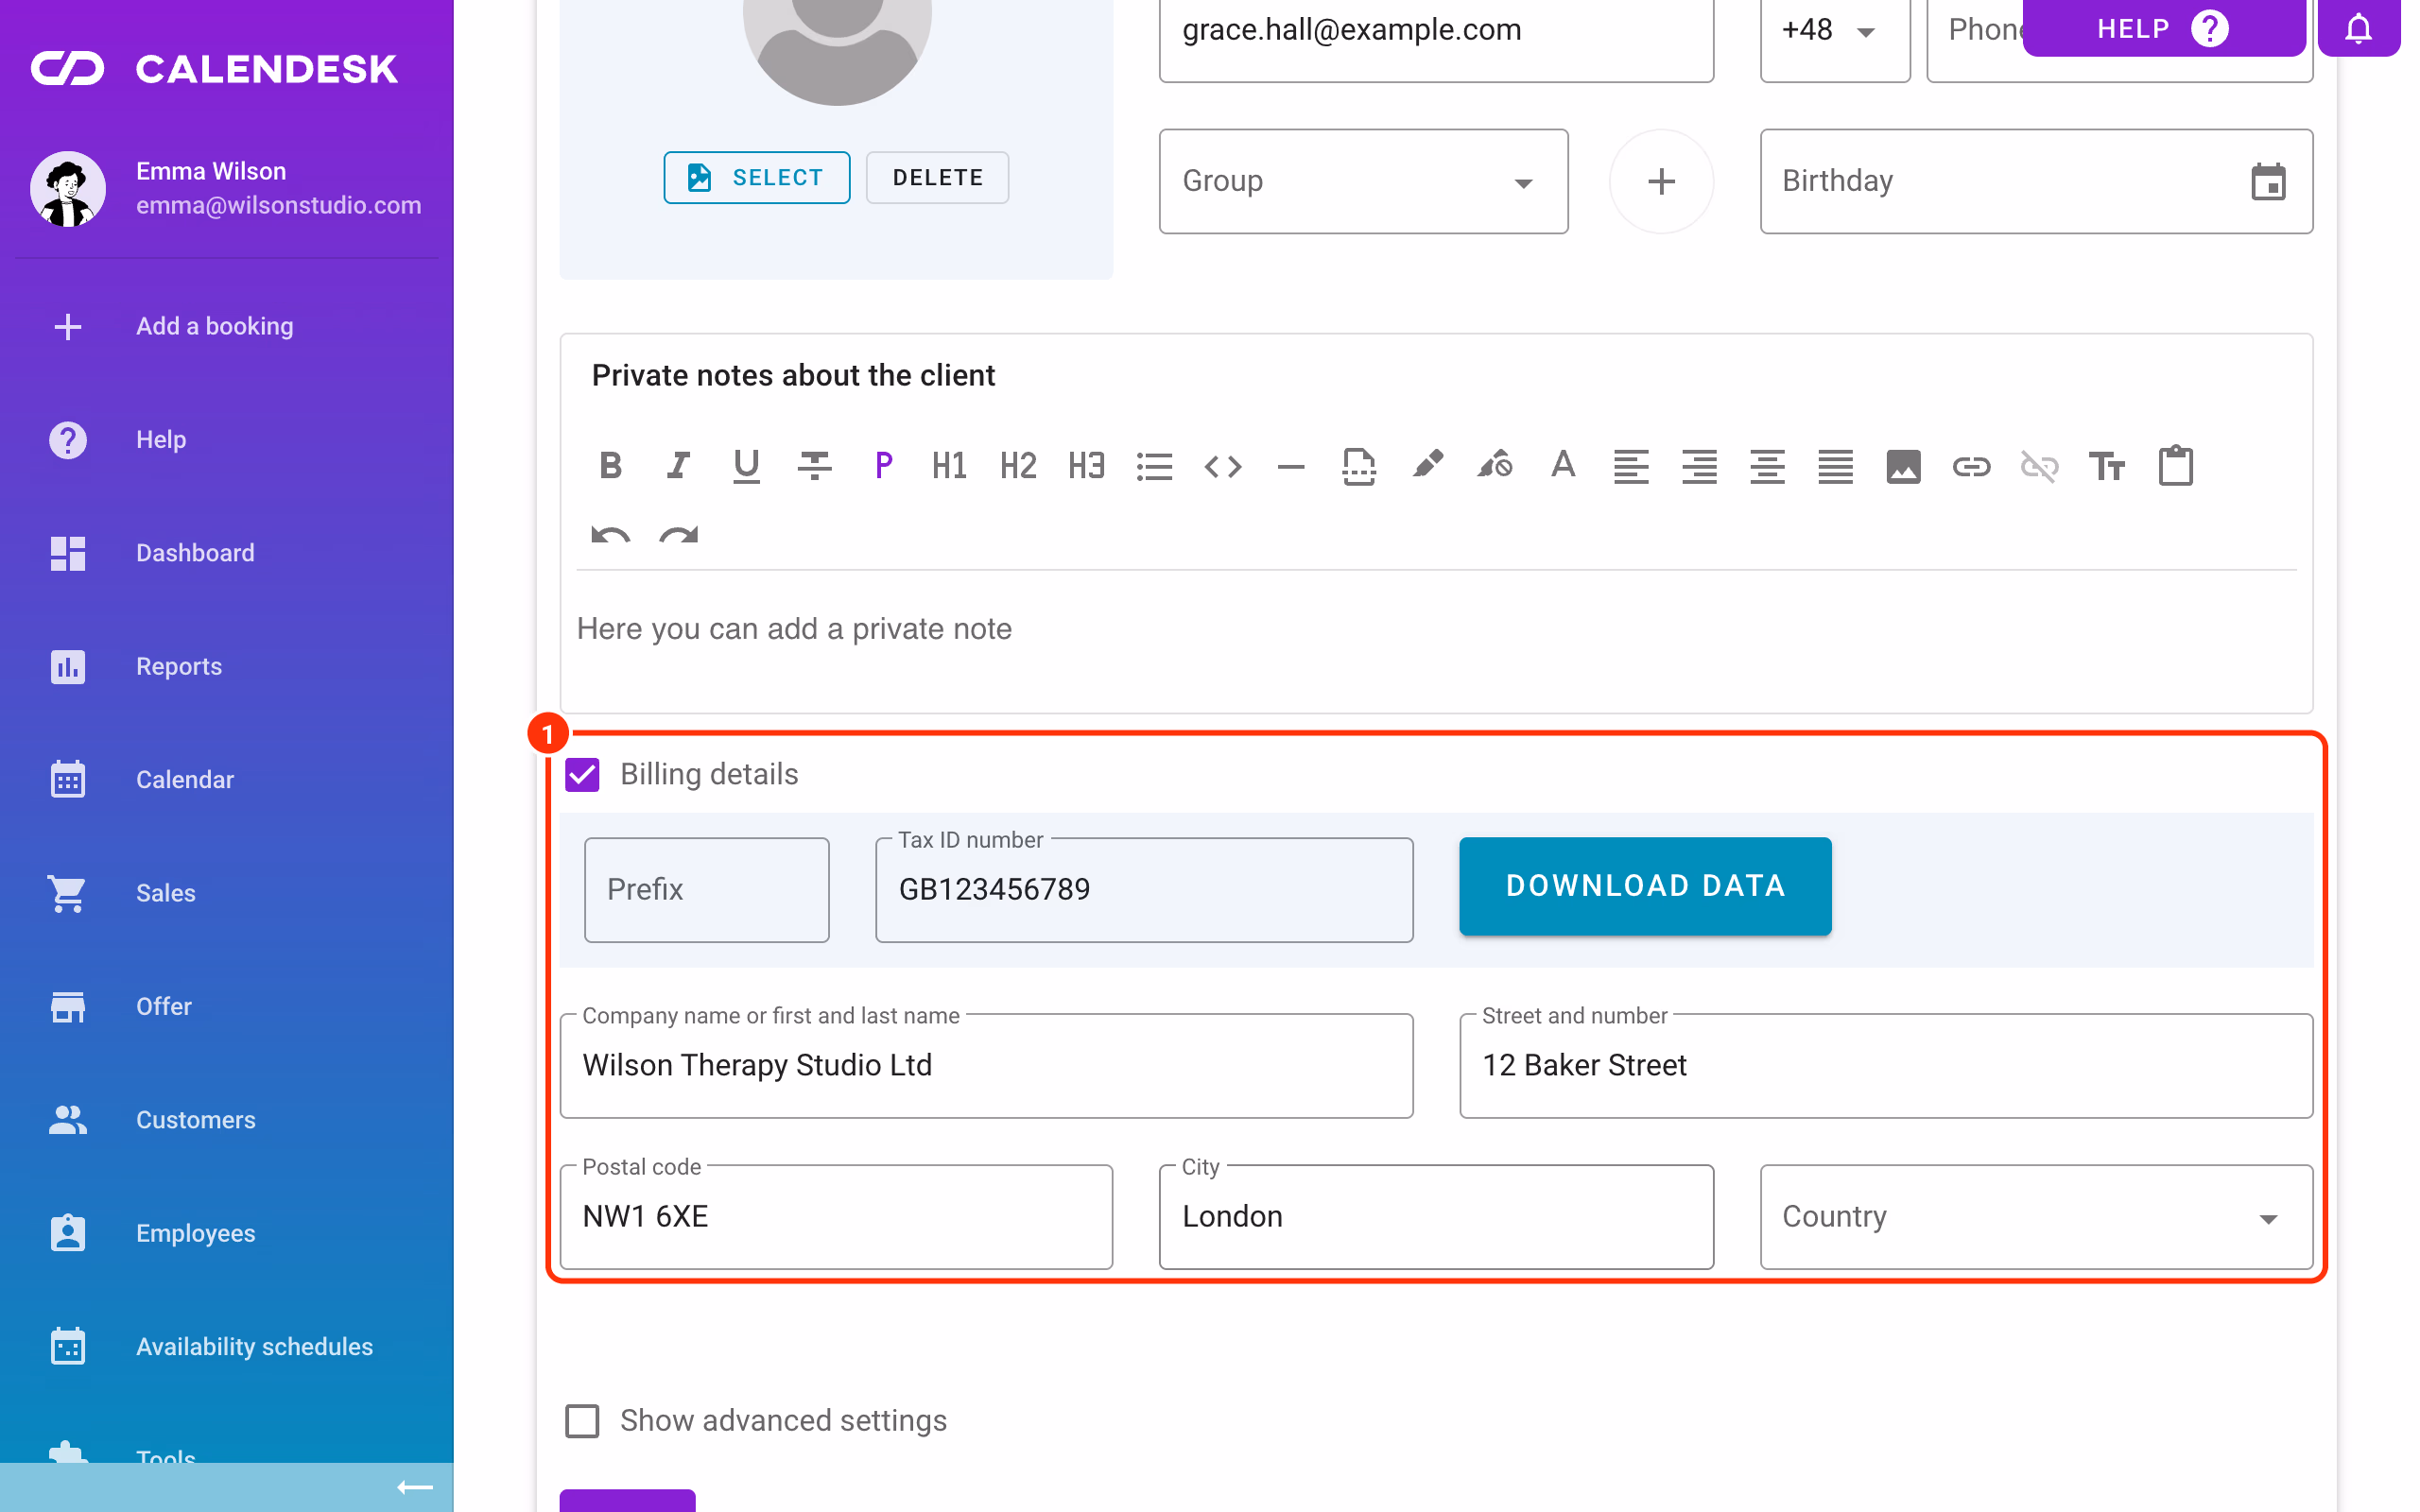Uncheck the Billing details checkbox
Screen dimensions: 2420x1512
[x=582, y=775]
